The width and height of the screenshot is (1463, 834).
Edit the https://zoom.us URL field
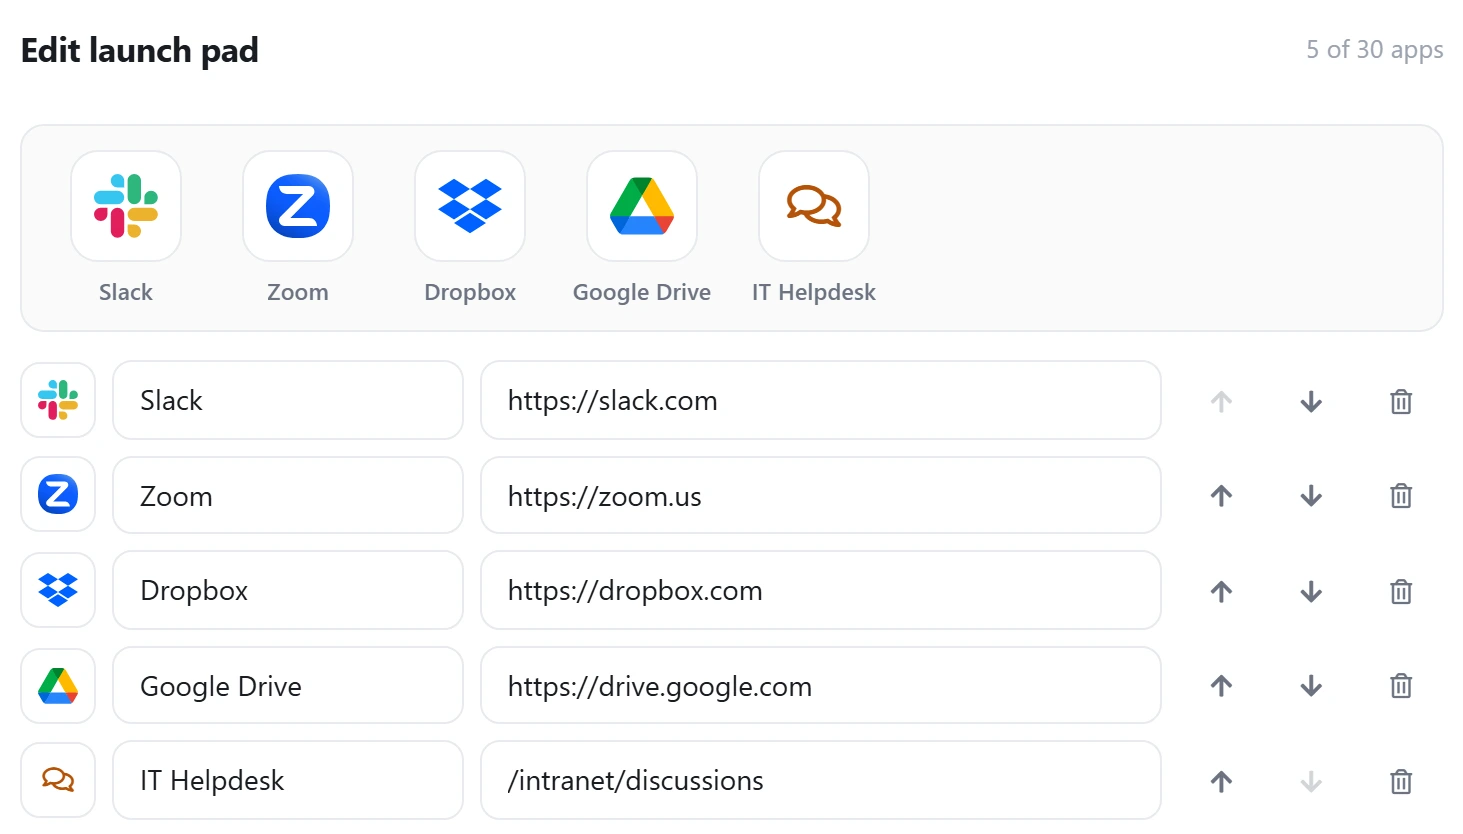[821, 496]
